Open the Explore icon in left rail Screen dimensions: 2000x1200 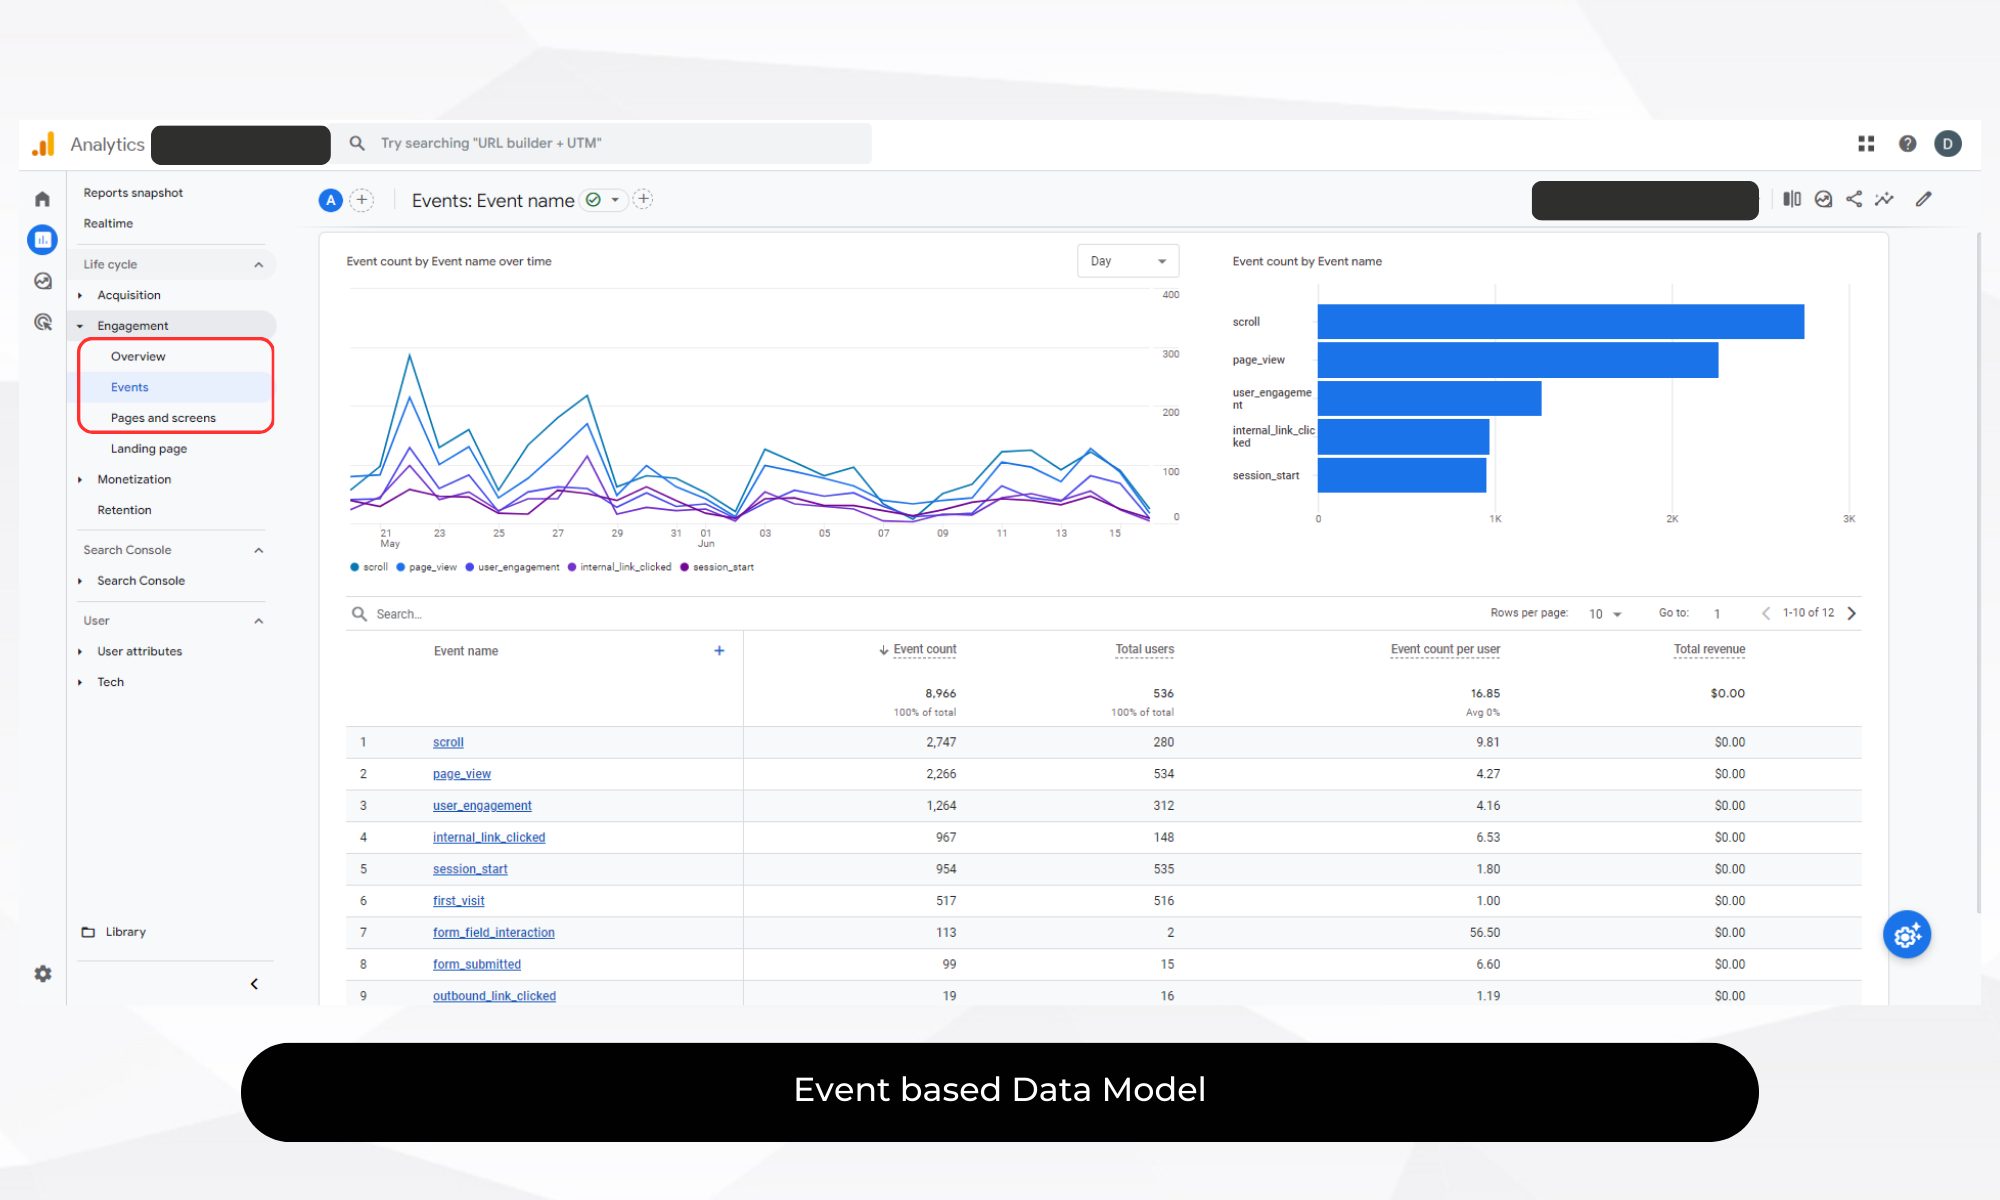click(x=42, y=281)
